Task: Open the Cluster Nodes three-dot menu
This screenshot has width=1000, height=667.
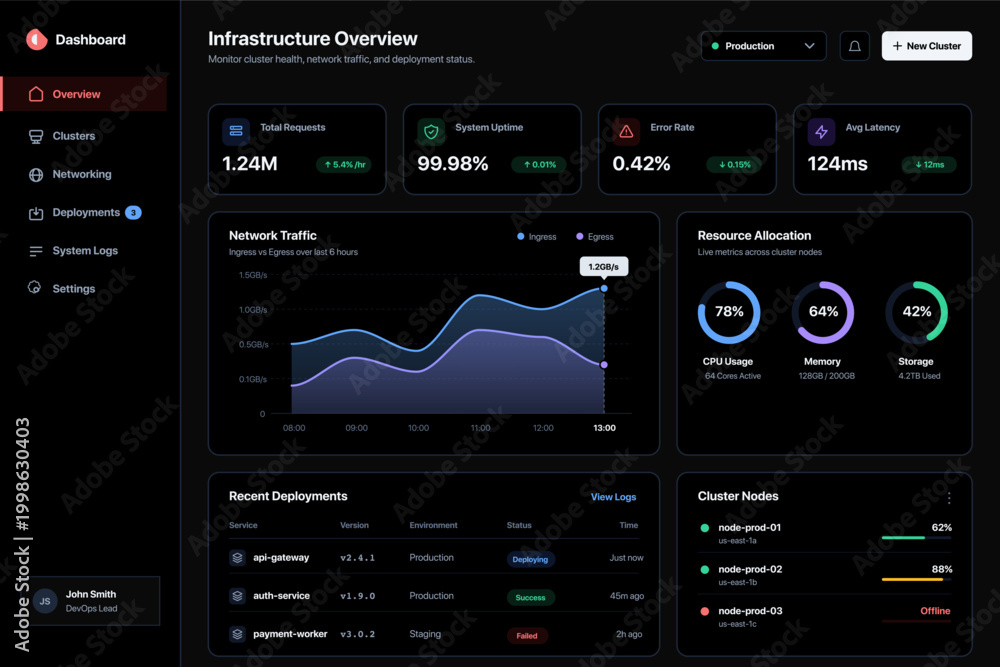Action: coord(949,497)
